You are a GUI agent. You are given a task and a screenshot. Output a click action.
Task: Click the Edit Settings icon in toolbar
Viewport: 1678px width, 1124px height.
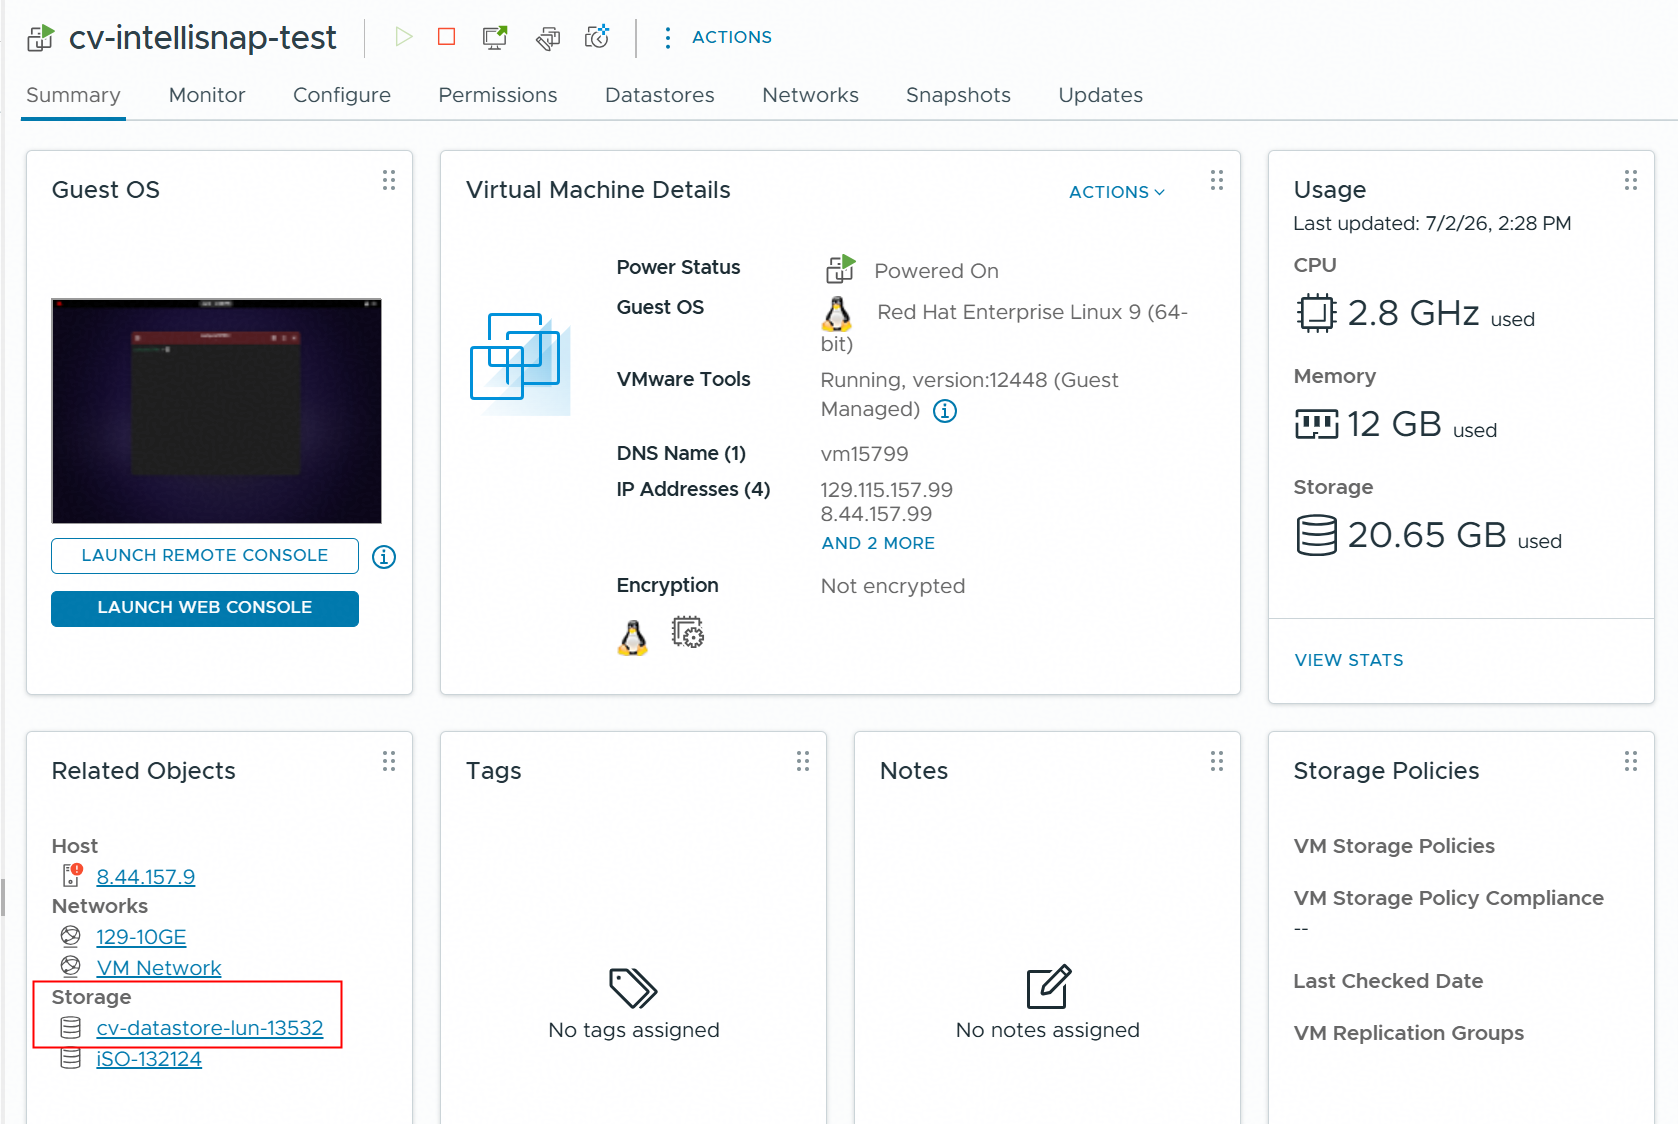coord(547,38)
